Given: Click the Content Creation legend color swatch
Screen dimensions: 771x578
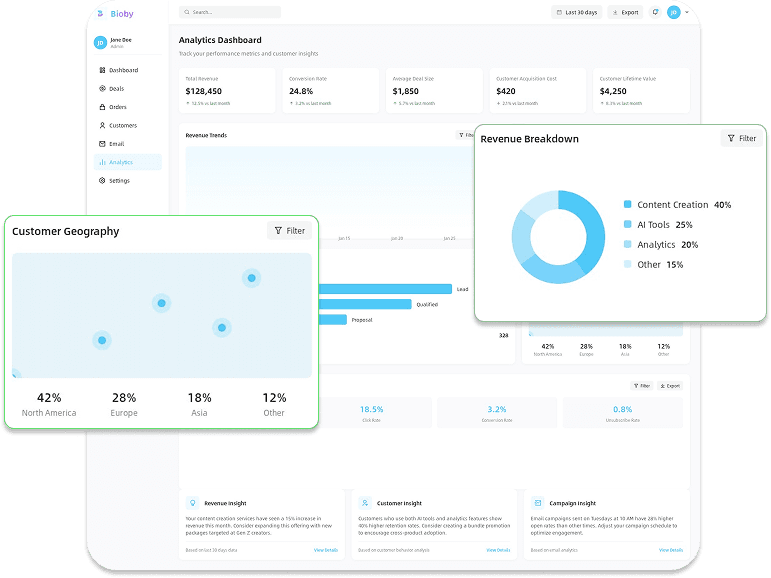Looking at the screenshot, I should 628,205.
